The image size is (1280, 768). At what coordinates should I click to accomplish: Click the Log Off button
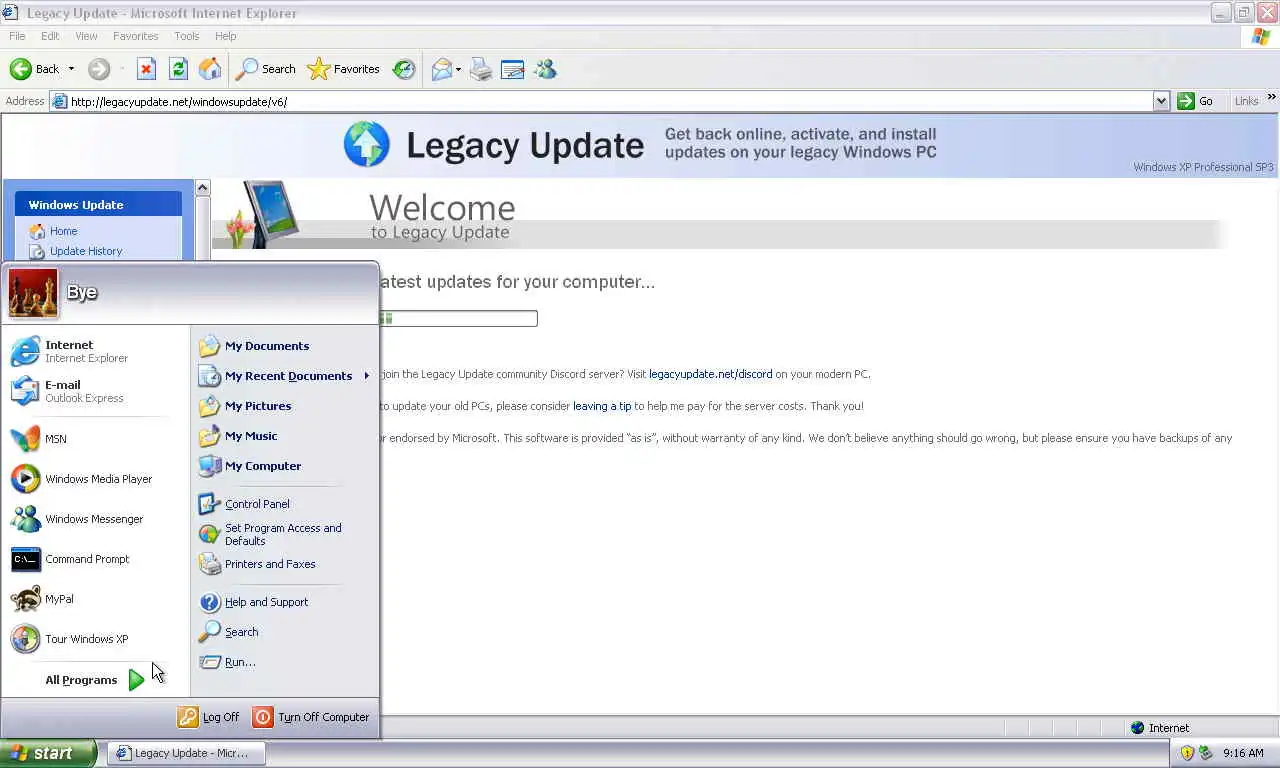(209, 717)
